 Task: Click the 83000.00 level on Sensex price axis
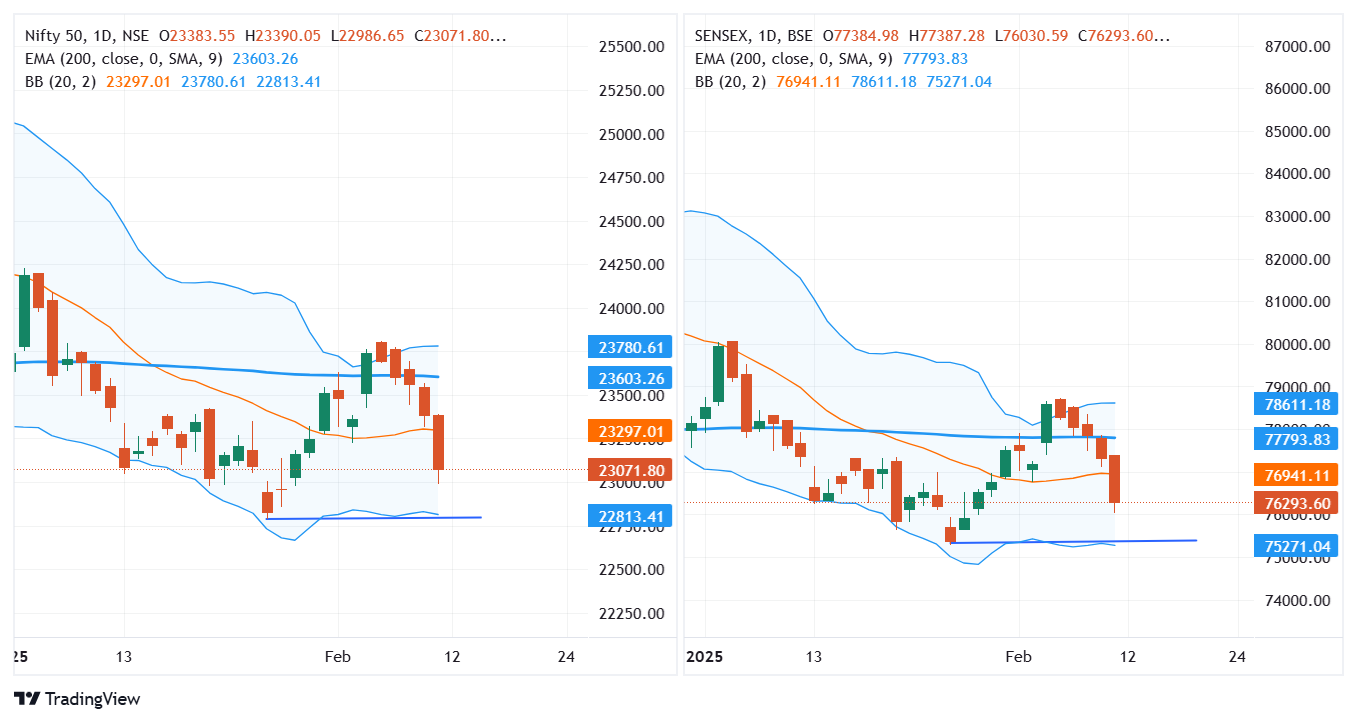tap(1297, 216)
